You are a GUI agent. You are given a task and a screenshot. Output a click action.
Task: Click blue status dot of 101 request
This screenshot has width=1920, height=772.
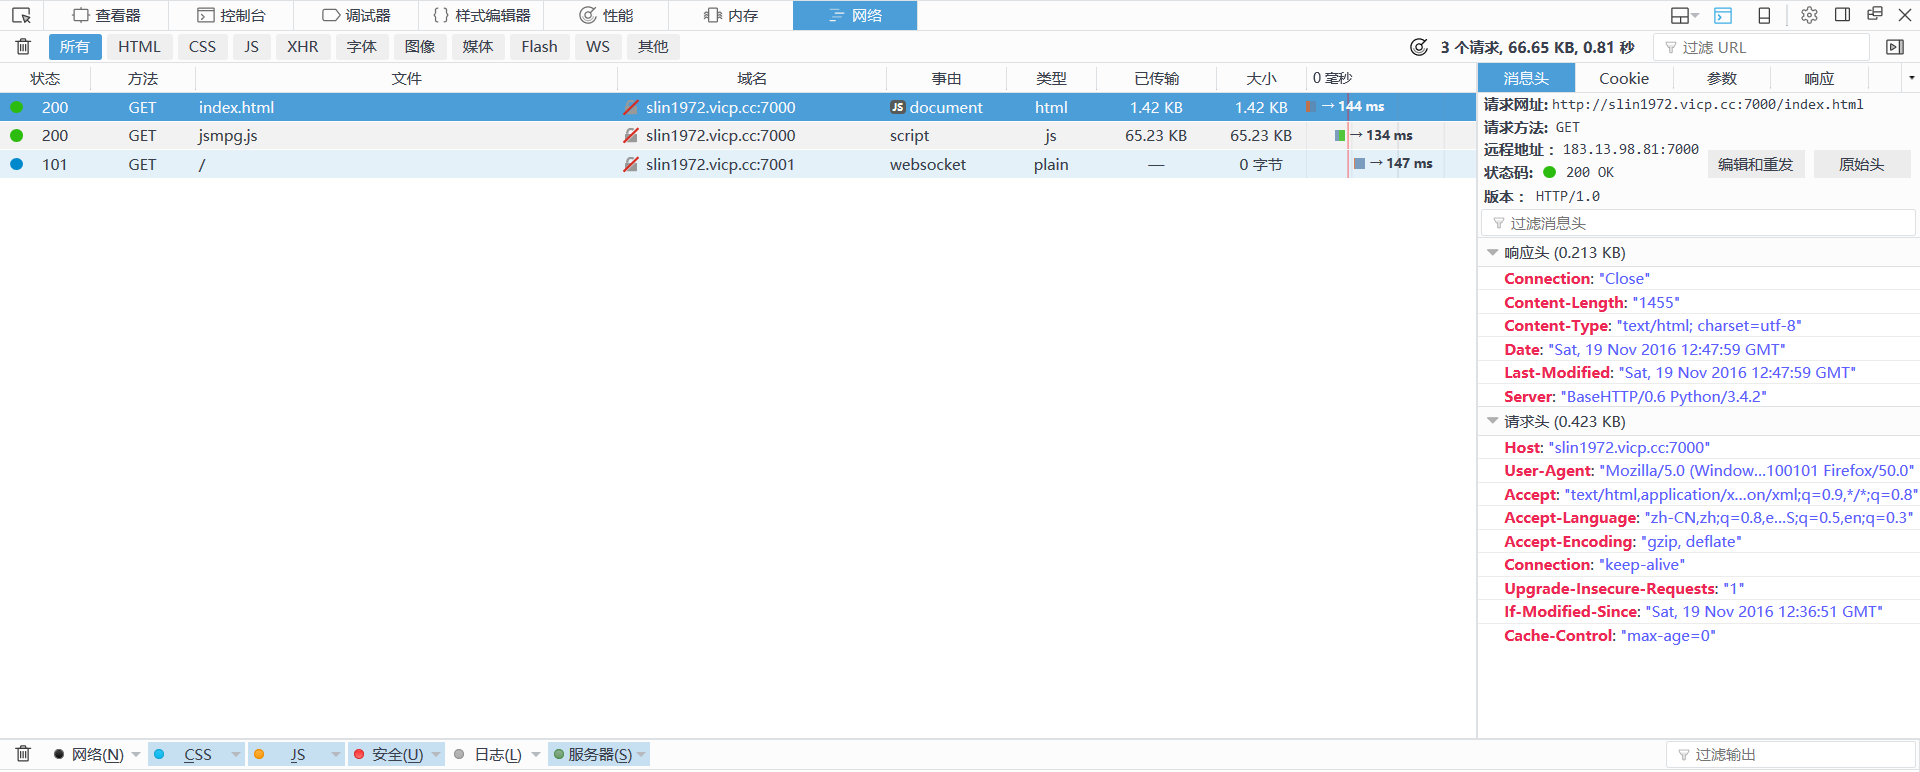[16, 164]
